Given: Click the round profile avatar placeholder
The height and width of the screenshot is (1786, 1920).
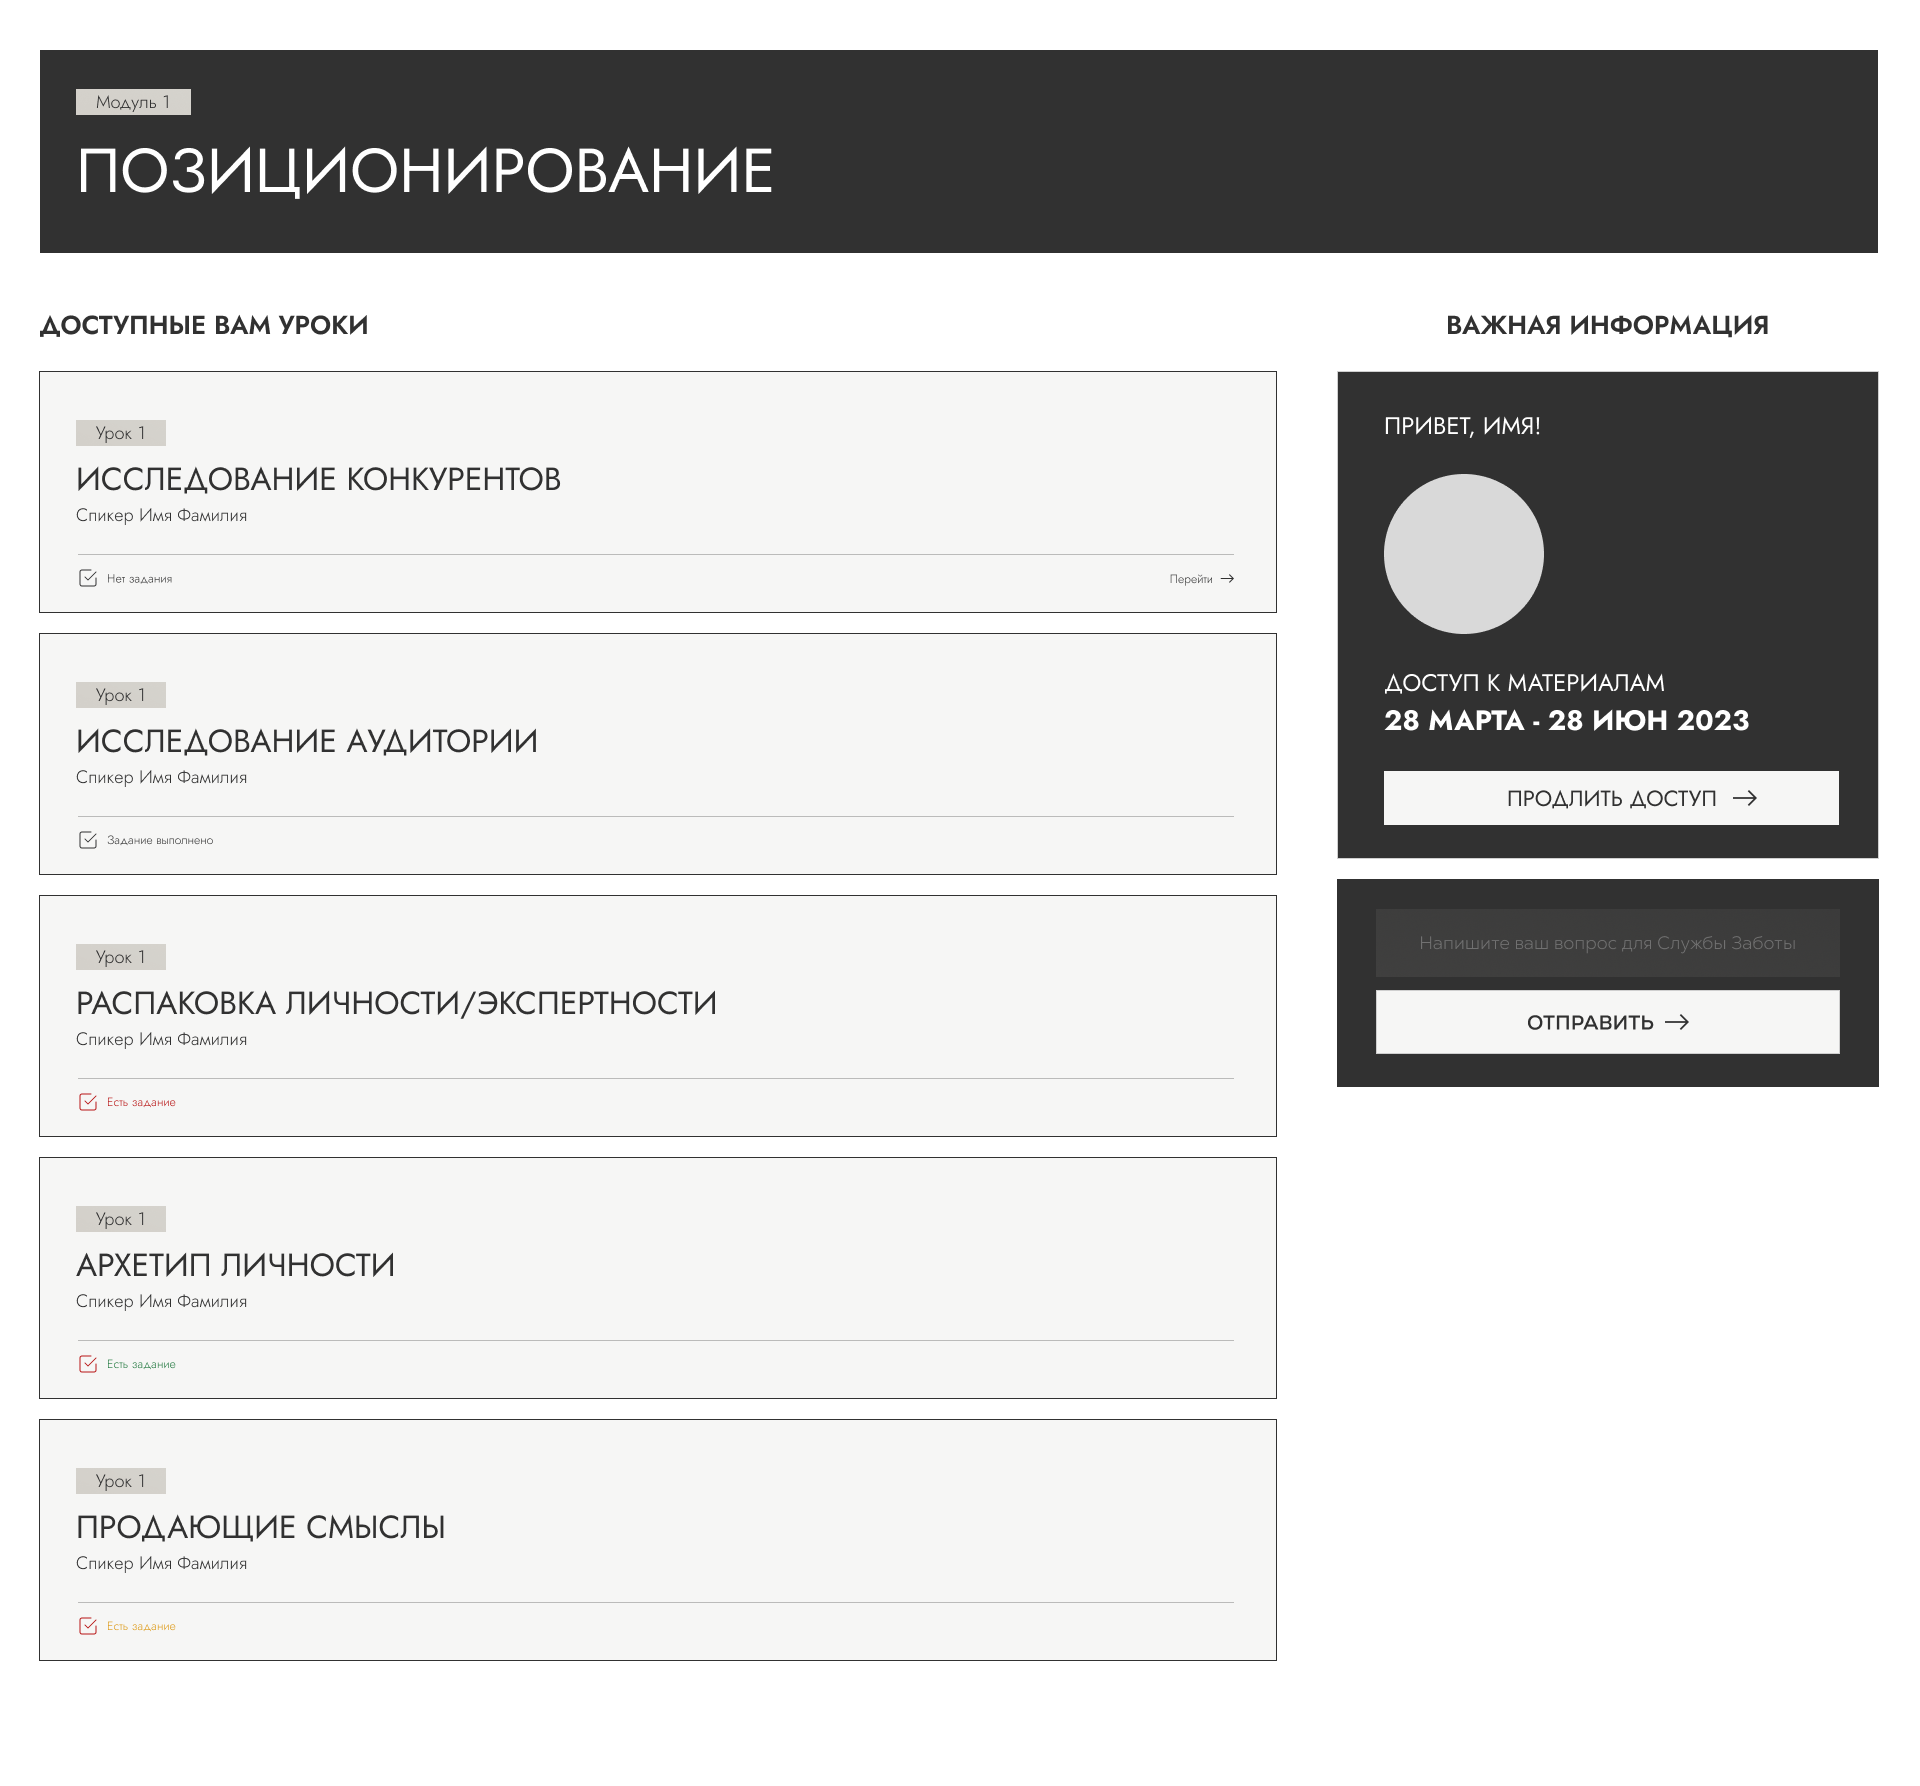Looking at the screenshot, I should point(1463,554).
